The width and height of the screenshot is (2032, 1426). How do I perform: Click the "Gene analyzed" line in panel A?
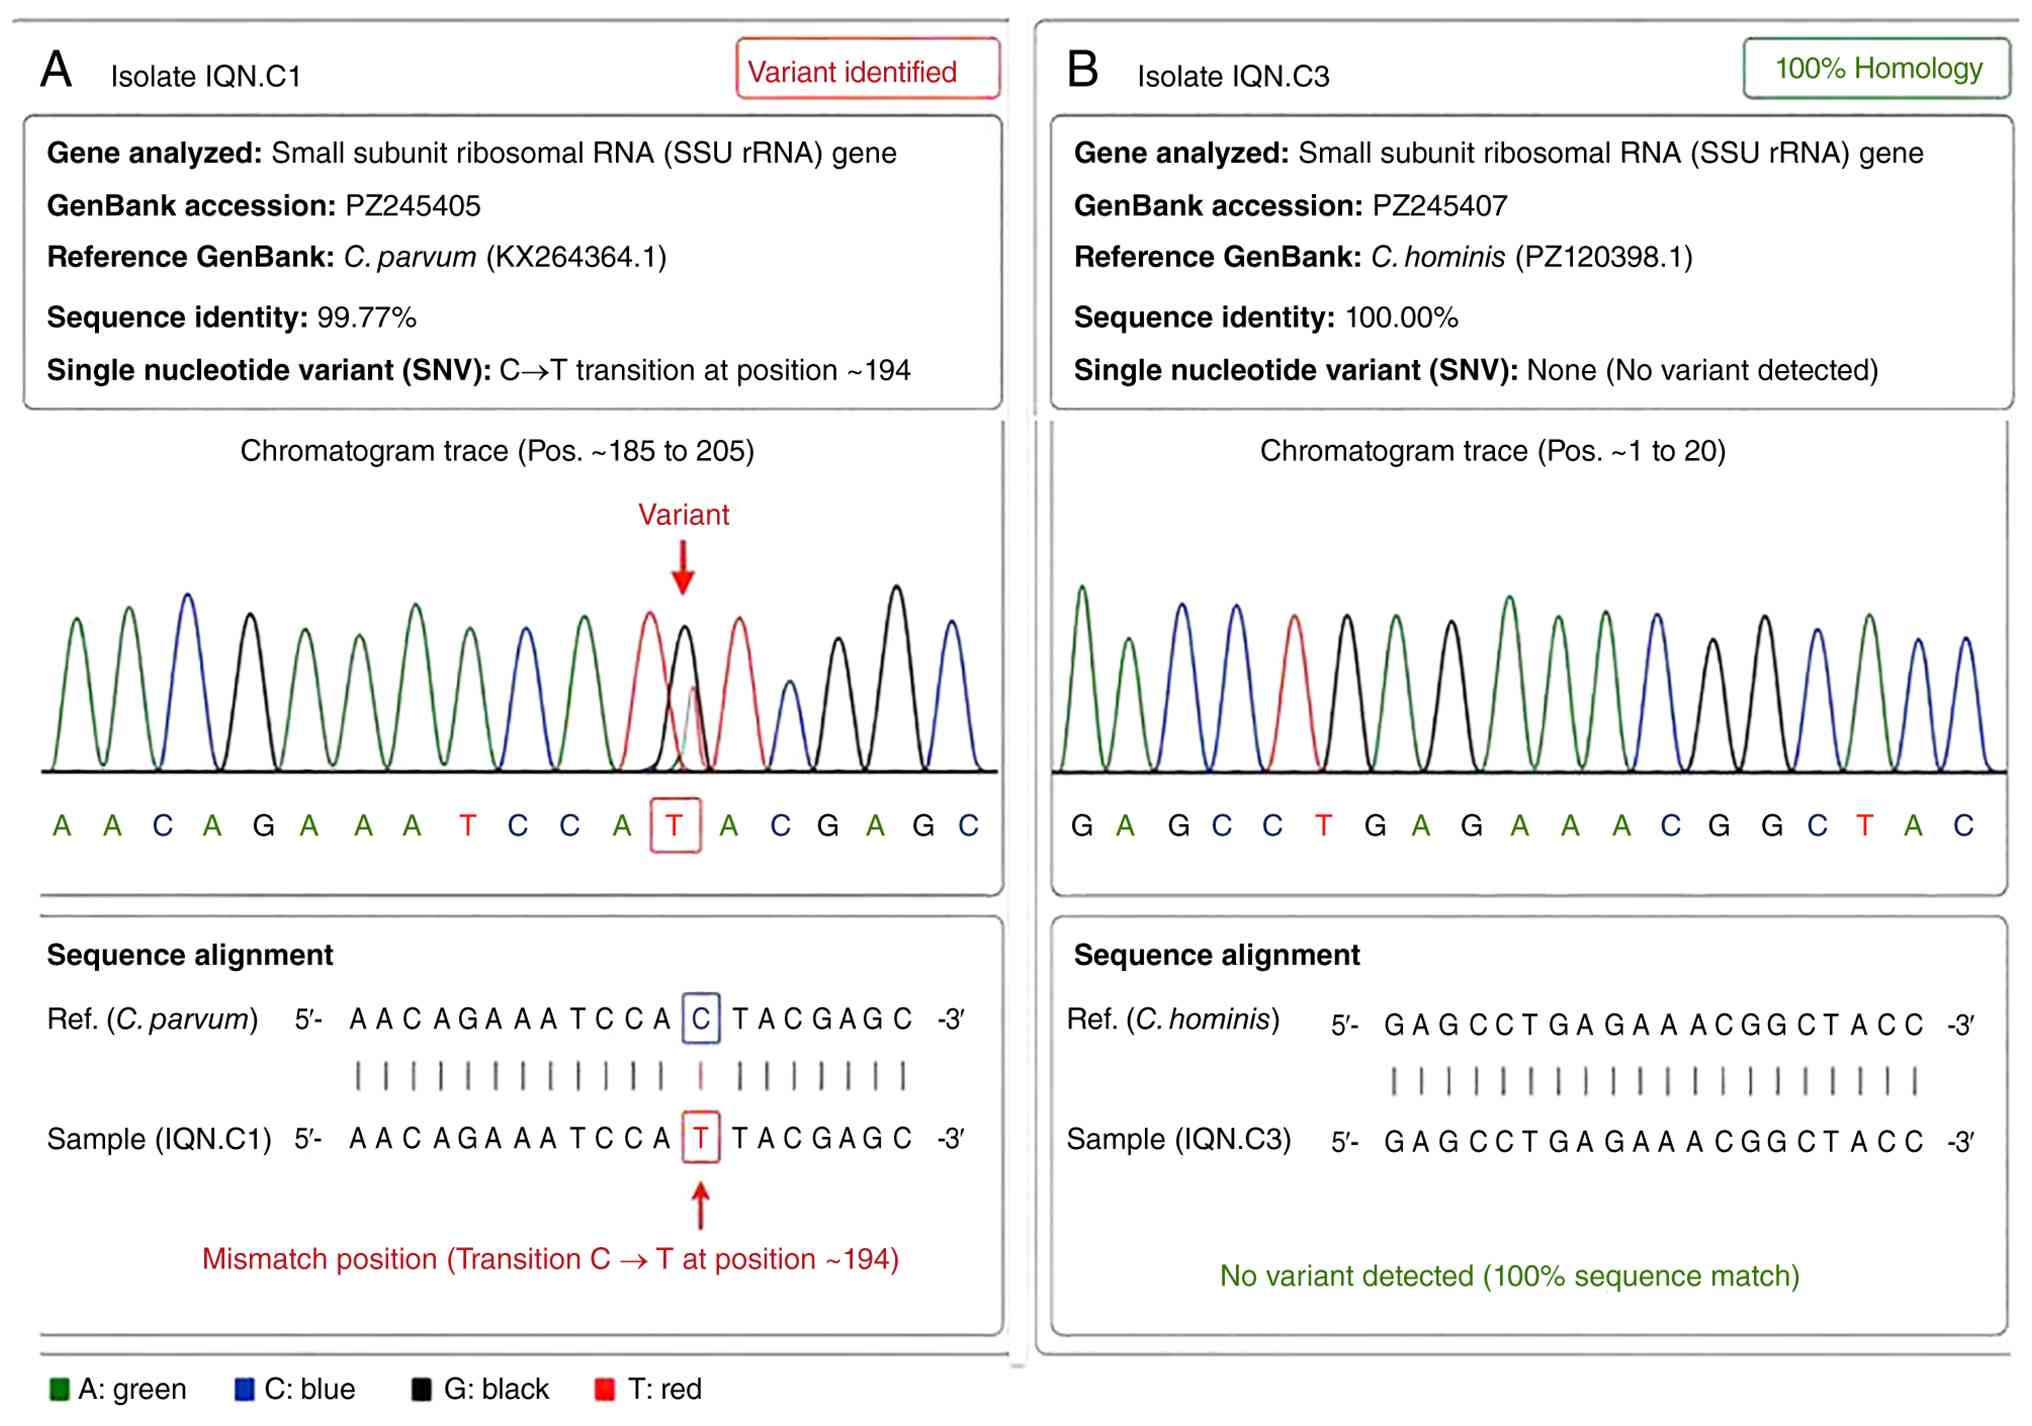pos(472,153)
